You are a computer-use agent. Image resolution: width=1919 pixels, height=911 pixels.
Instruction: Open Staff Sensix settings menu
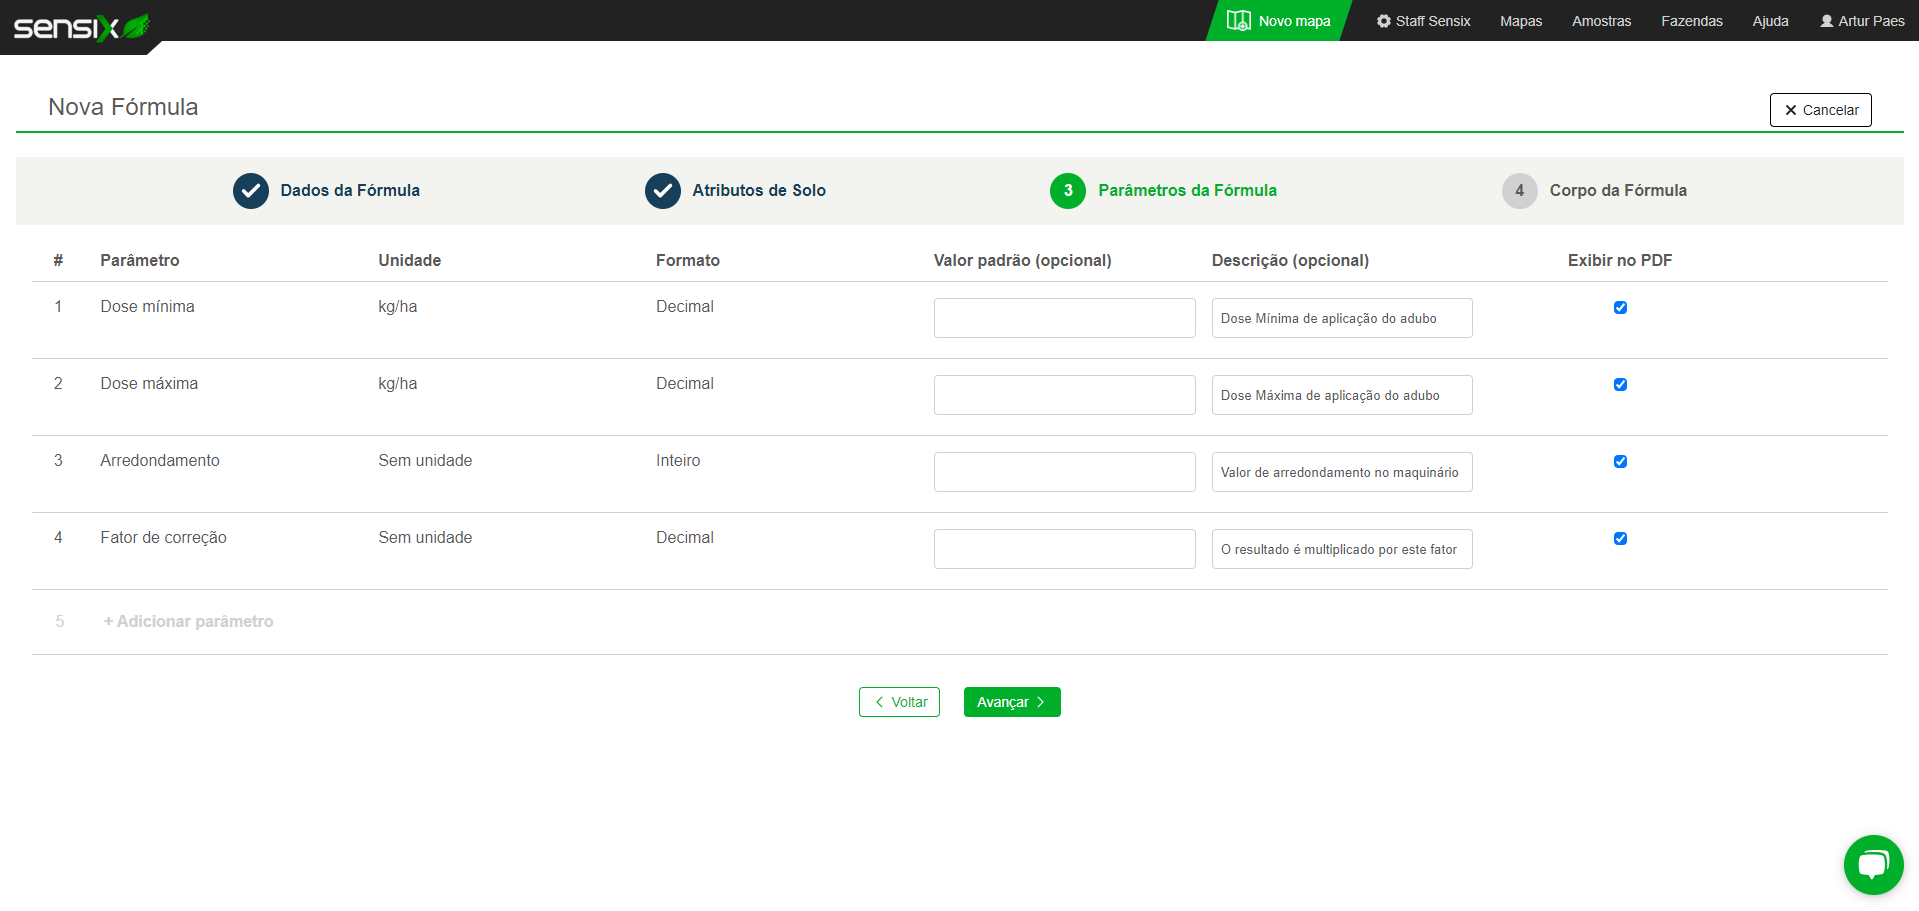tap(1423, 21)
